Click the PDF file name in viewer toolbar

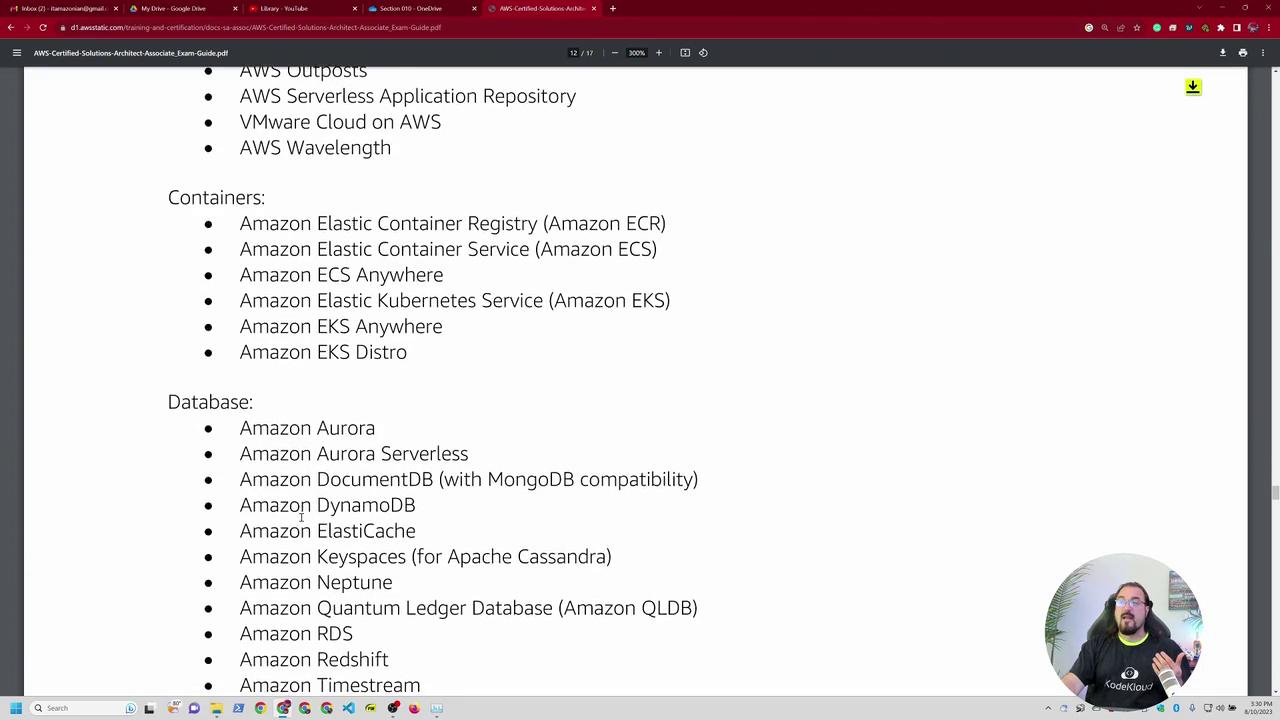tap(131, 53)
